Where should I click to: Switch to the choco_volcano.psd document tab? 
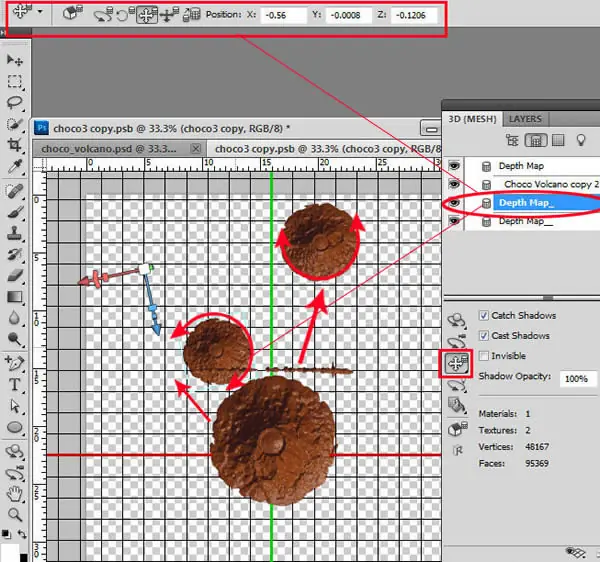pyautogui.click(x=109, y=149)
